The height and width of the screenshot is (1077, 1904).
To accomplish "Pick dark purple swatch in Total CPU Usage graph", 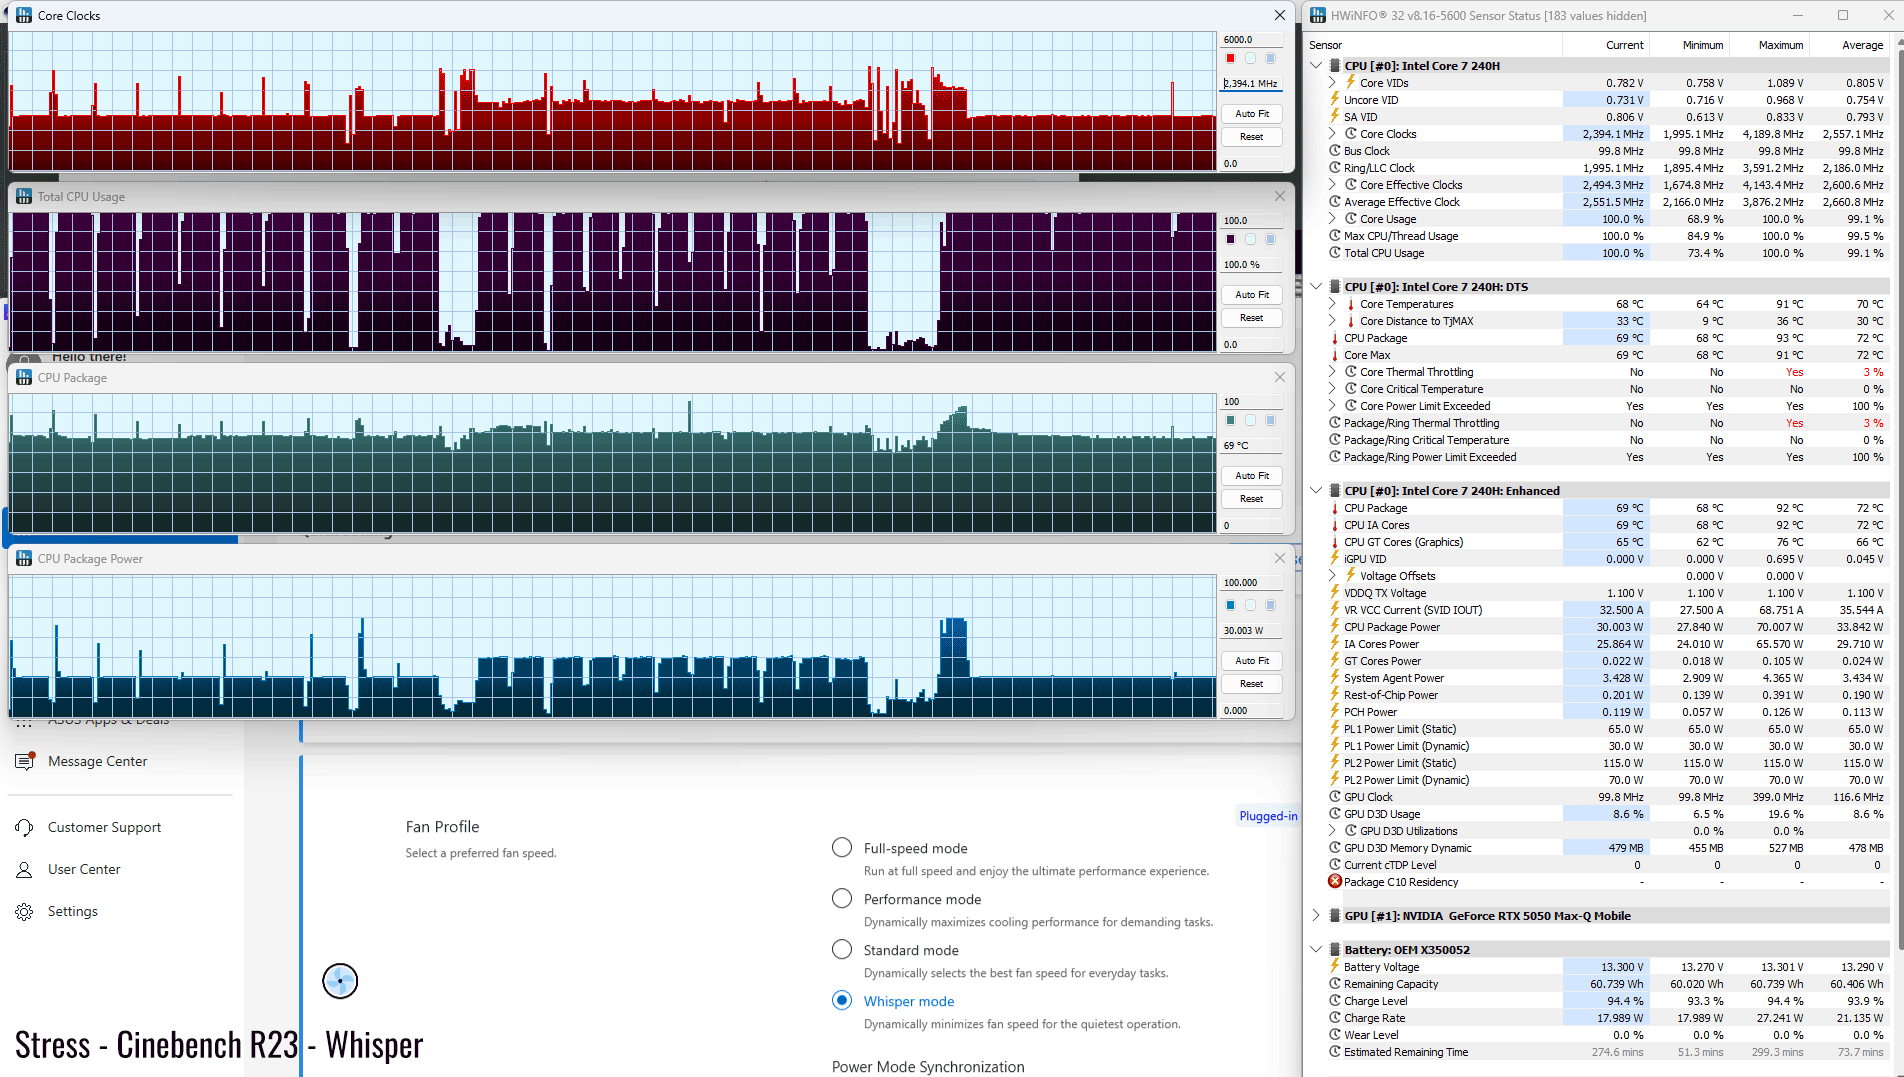I will tap(1231, 239).
